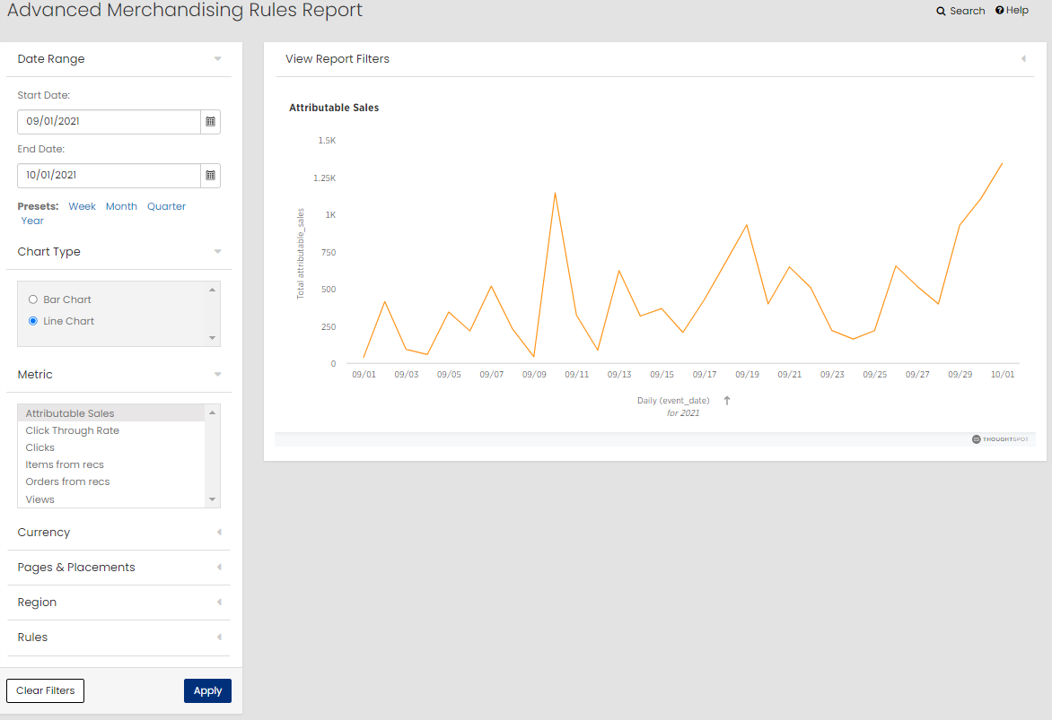
Task: Click the Quarter preset link
Action: [166, 207]
